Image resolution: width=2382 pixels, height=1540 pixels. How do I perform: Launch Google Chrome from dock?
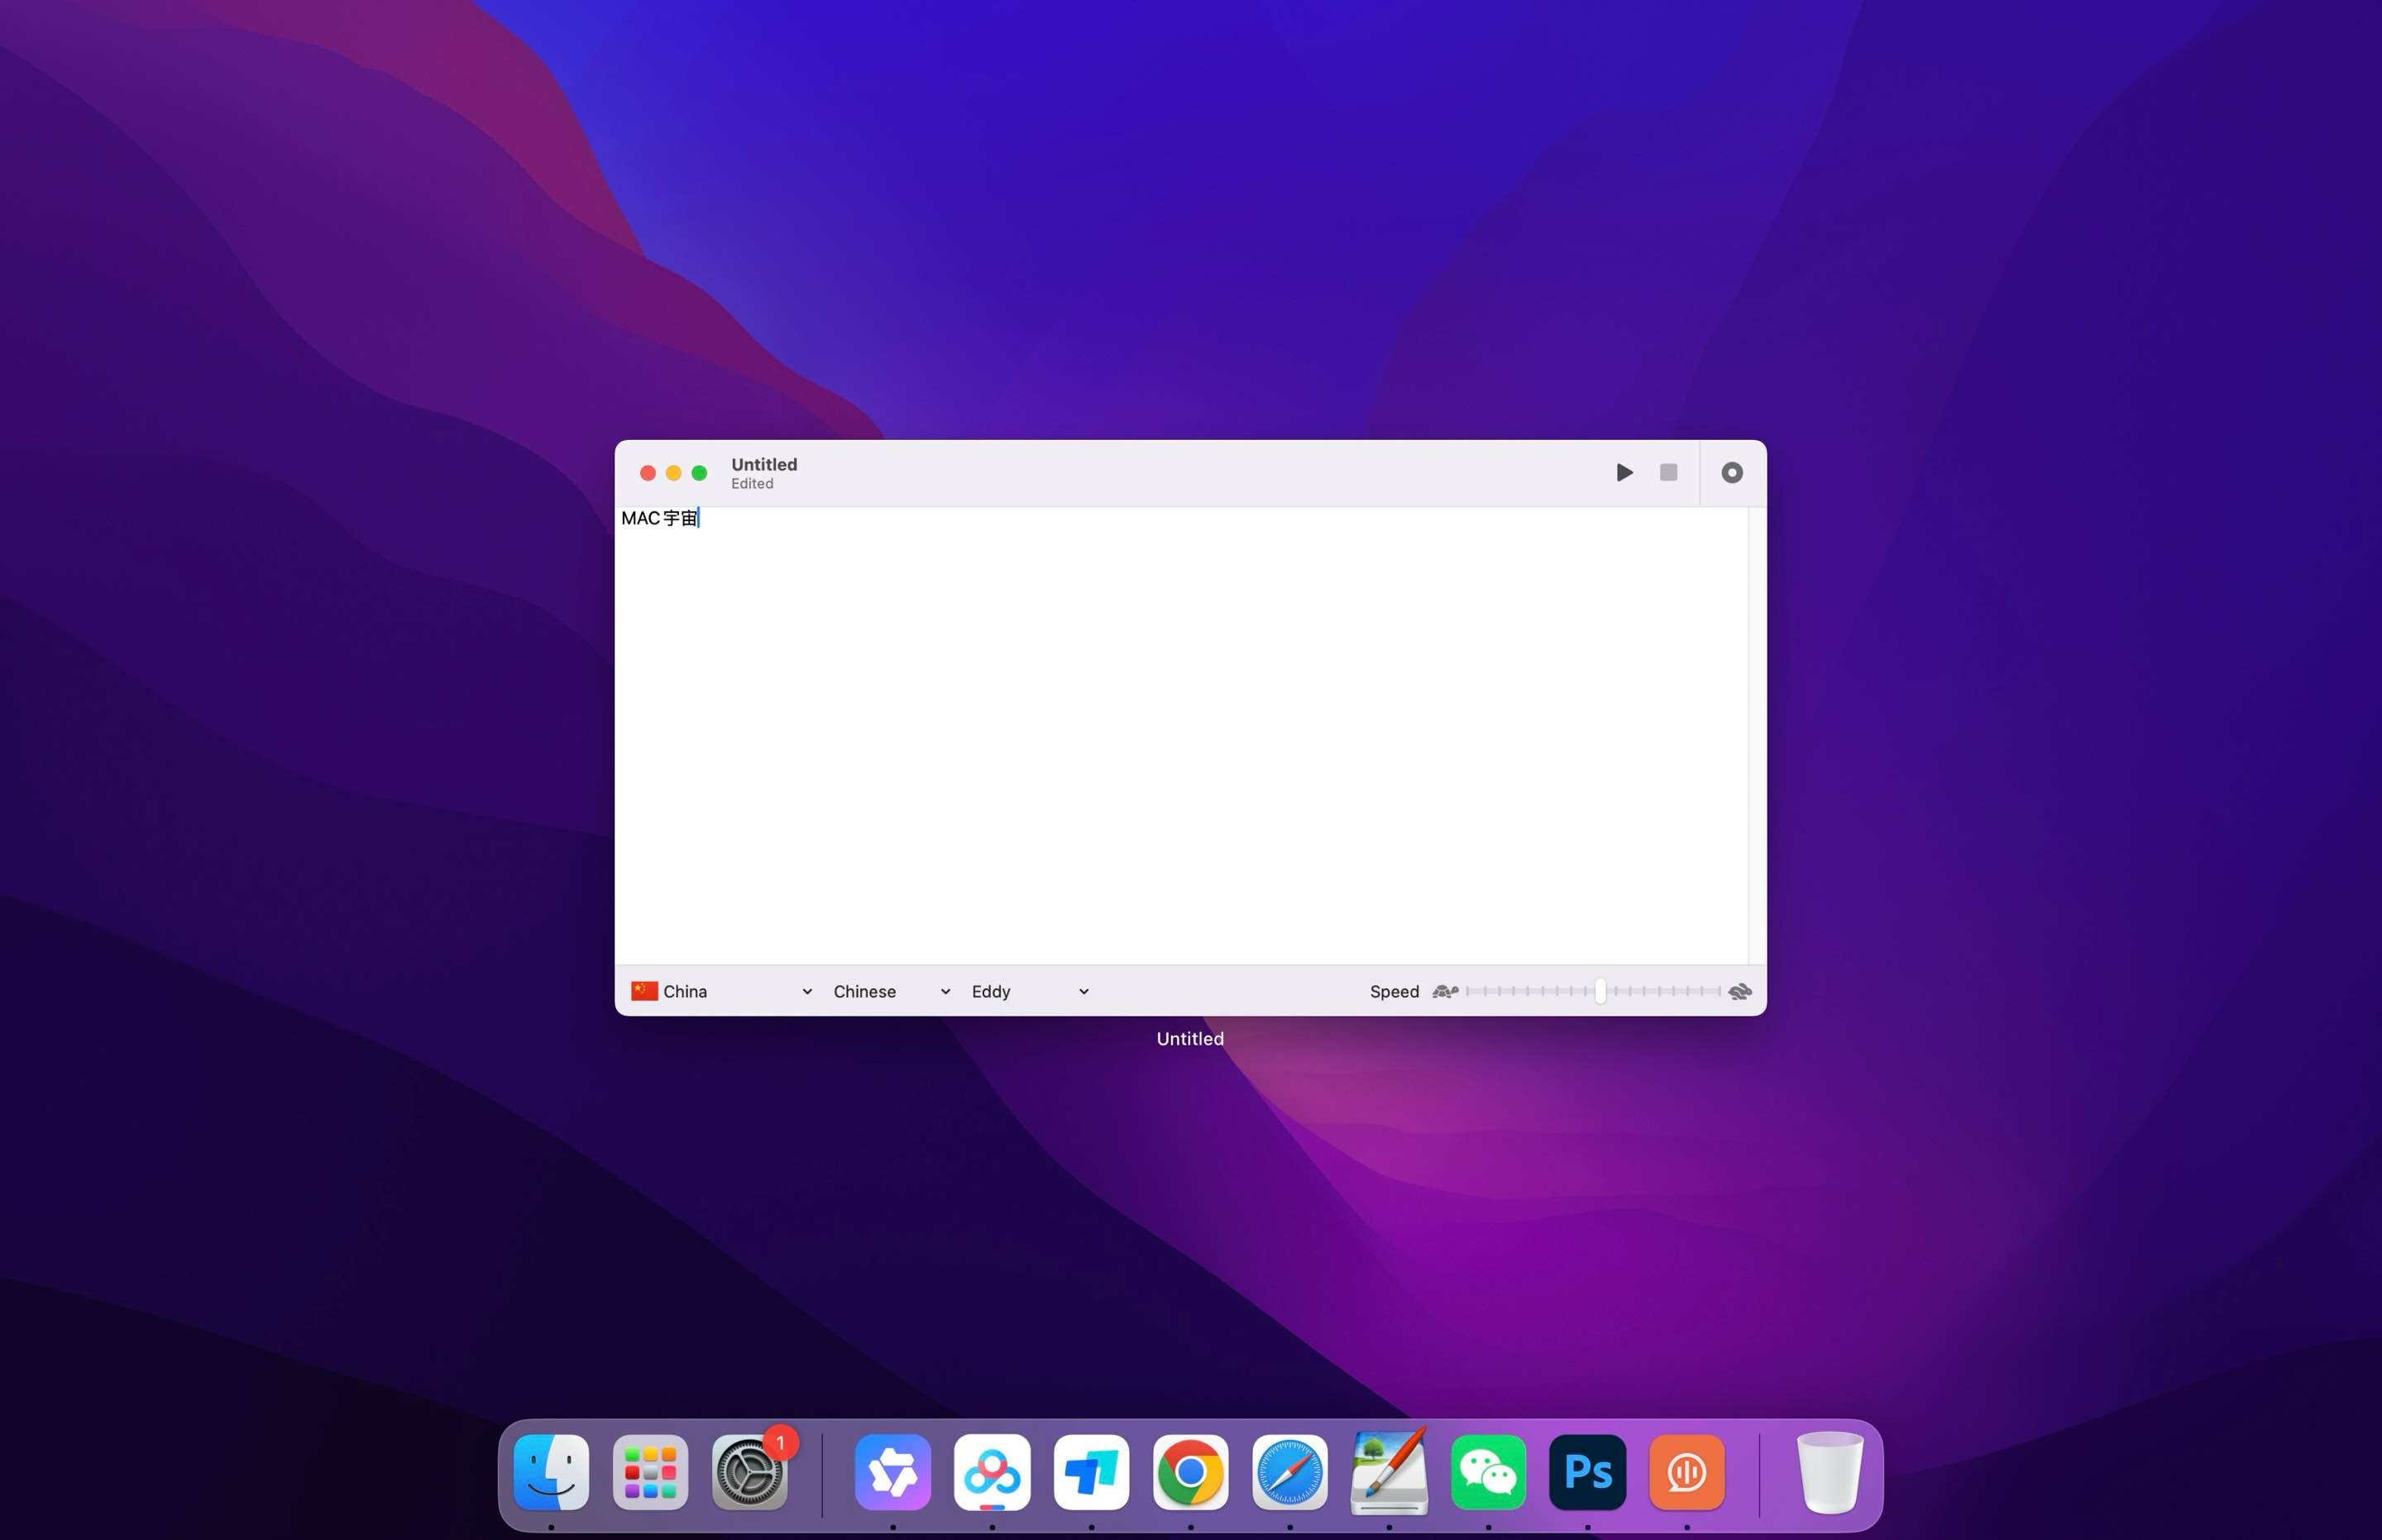pos(1190,1472)
